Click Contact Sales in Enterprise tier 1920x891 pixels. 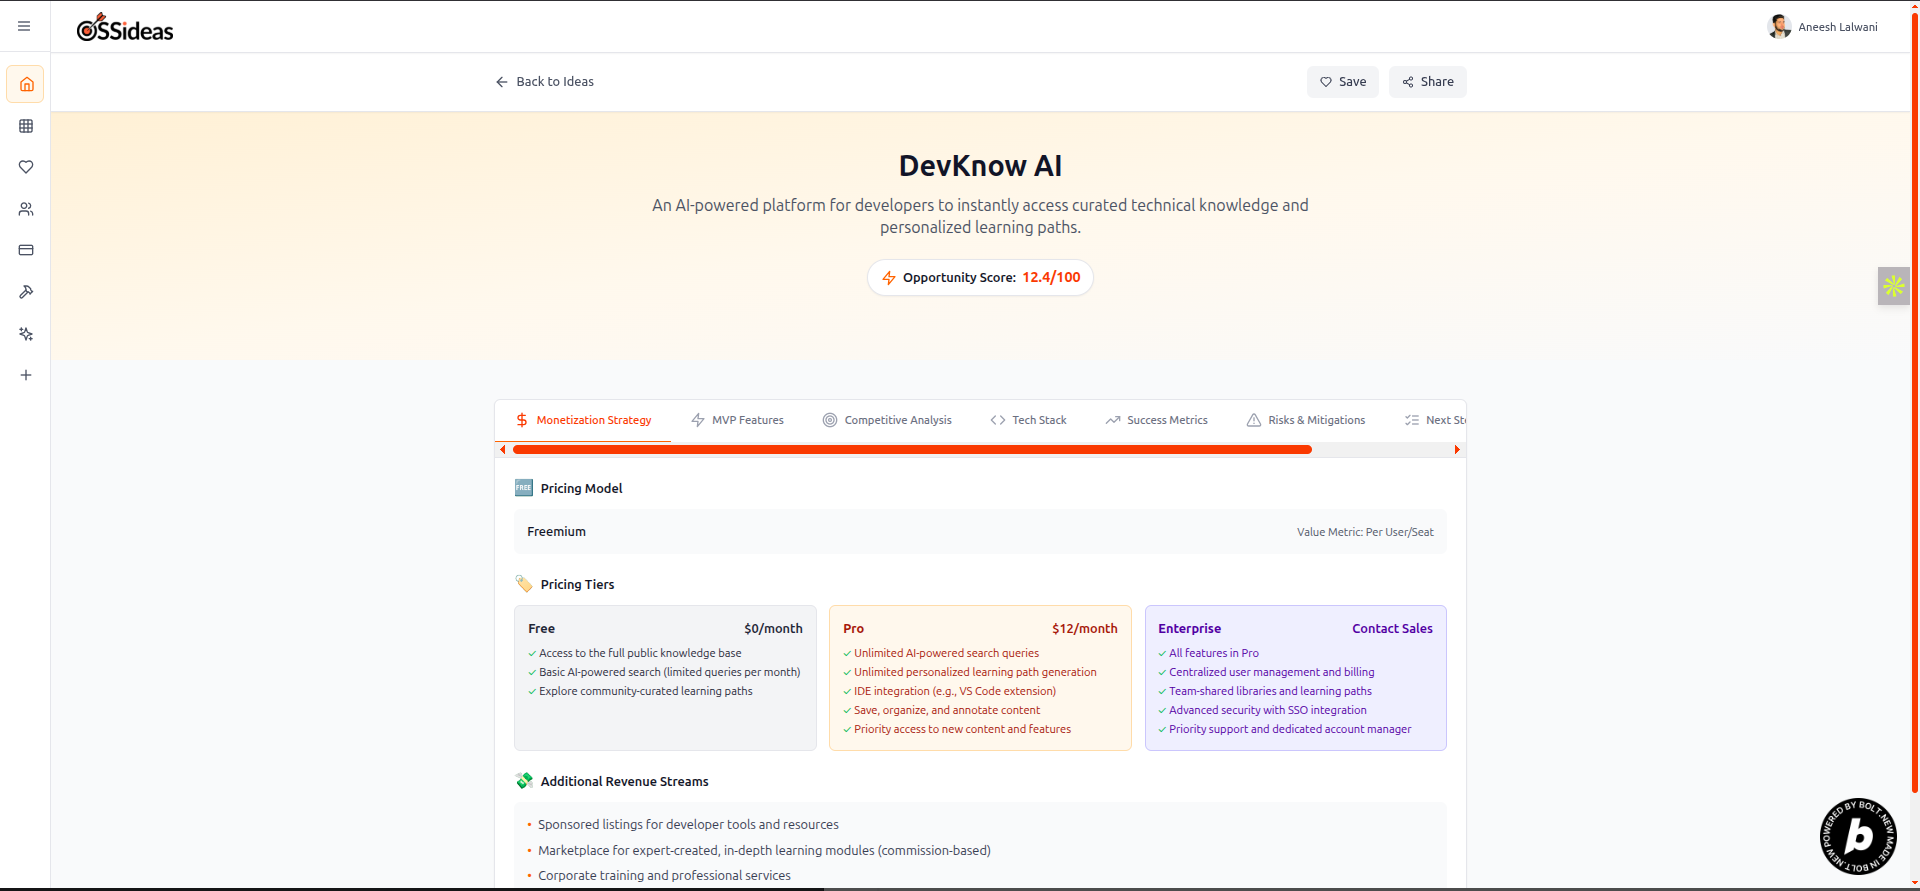pos(1392,629)
